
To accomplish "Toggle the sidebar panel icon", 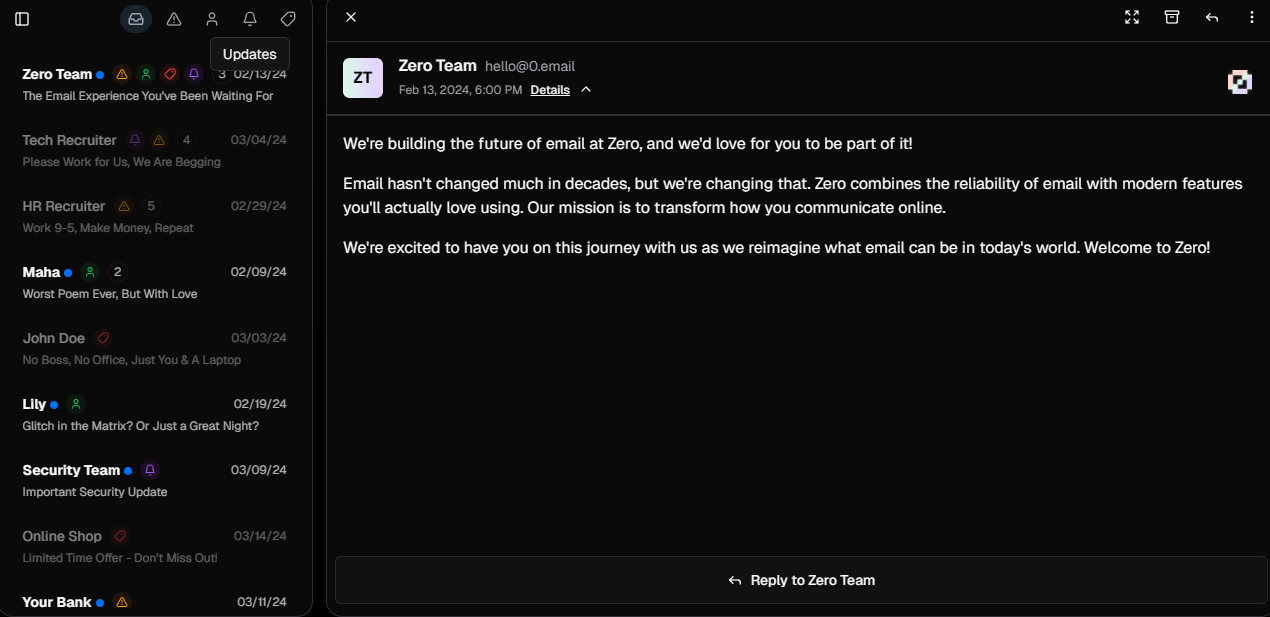I will coord(22,19).
